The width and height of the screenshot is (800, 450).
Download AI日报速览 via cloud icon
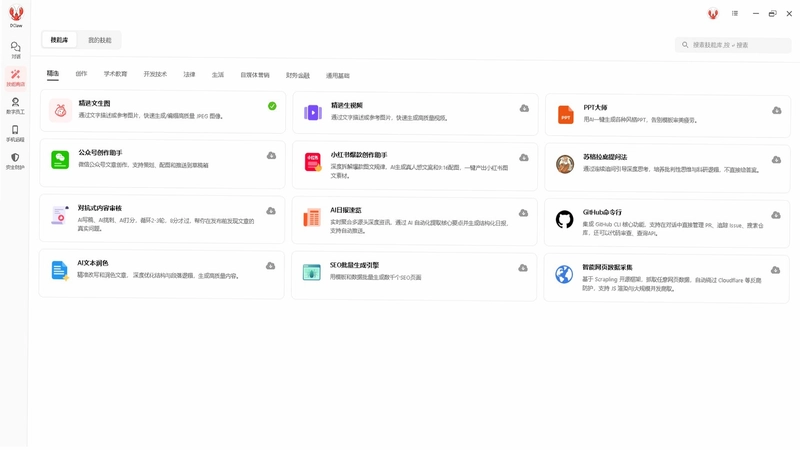click(523, 213)
